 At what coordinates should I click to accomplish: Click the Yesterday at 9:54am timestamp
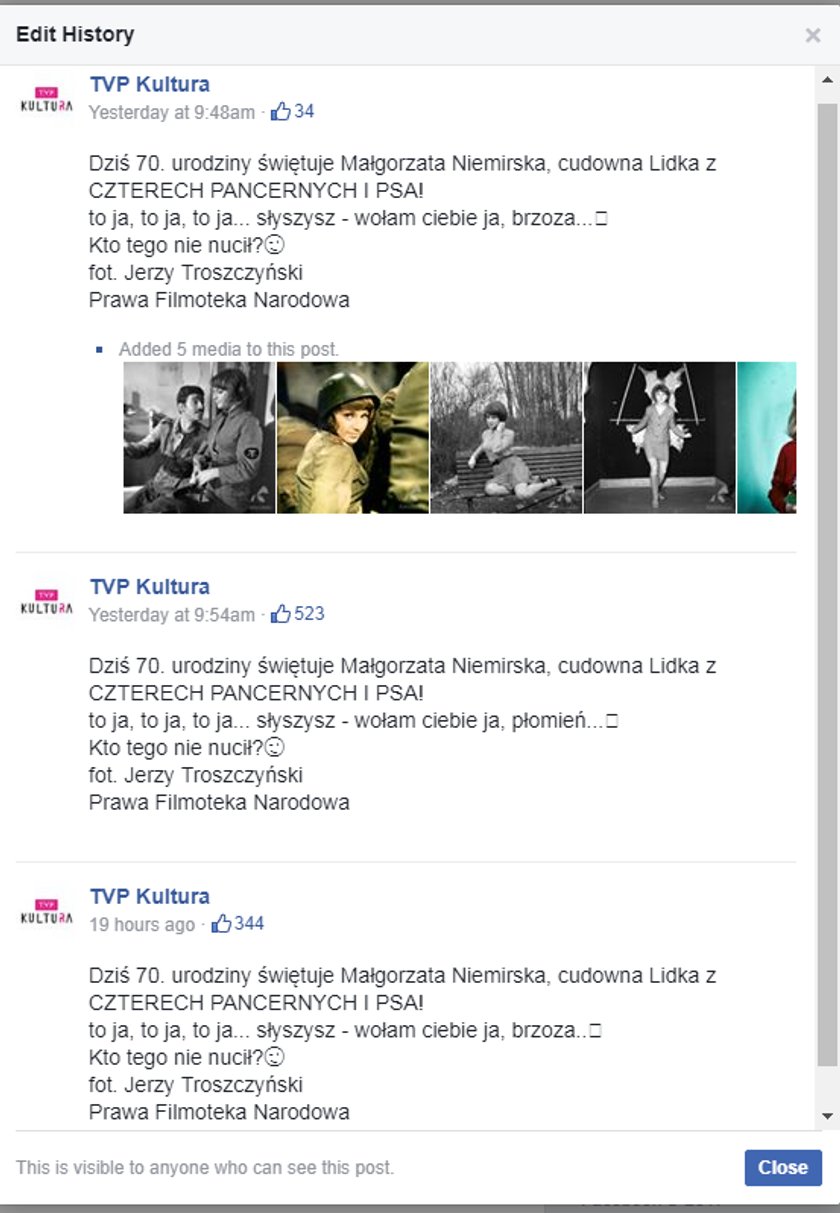(x=172, y=614)
